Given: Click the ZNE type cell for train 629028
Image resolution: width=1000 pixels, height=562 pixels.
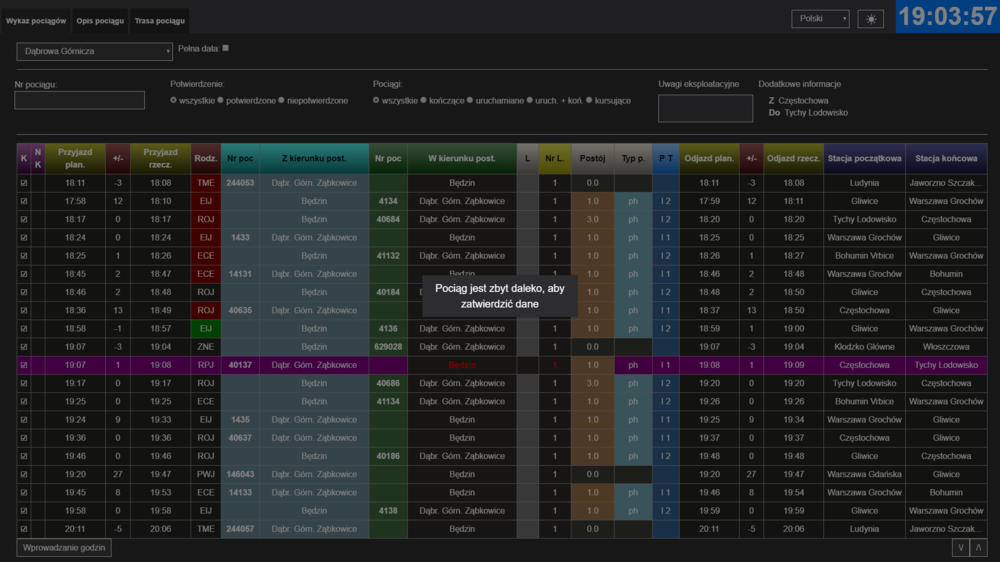Looking at the screenshot, I should (205, 347).
